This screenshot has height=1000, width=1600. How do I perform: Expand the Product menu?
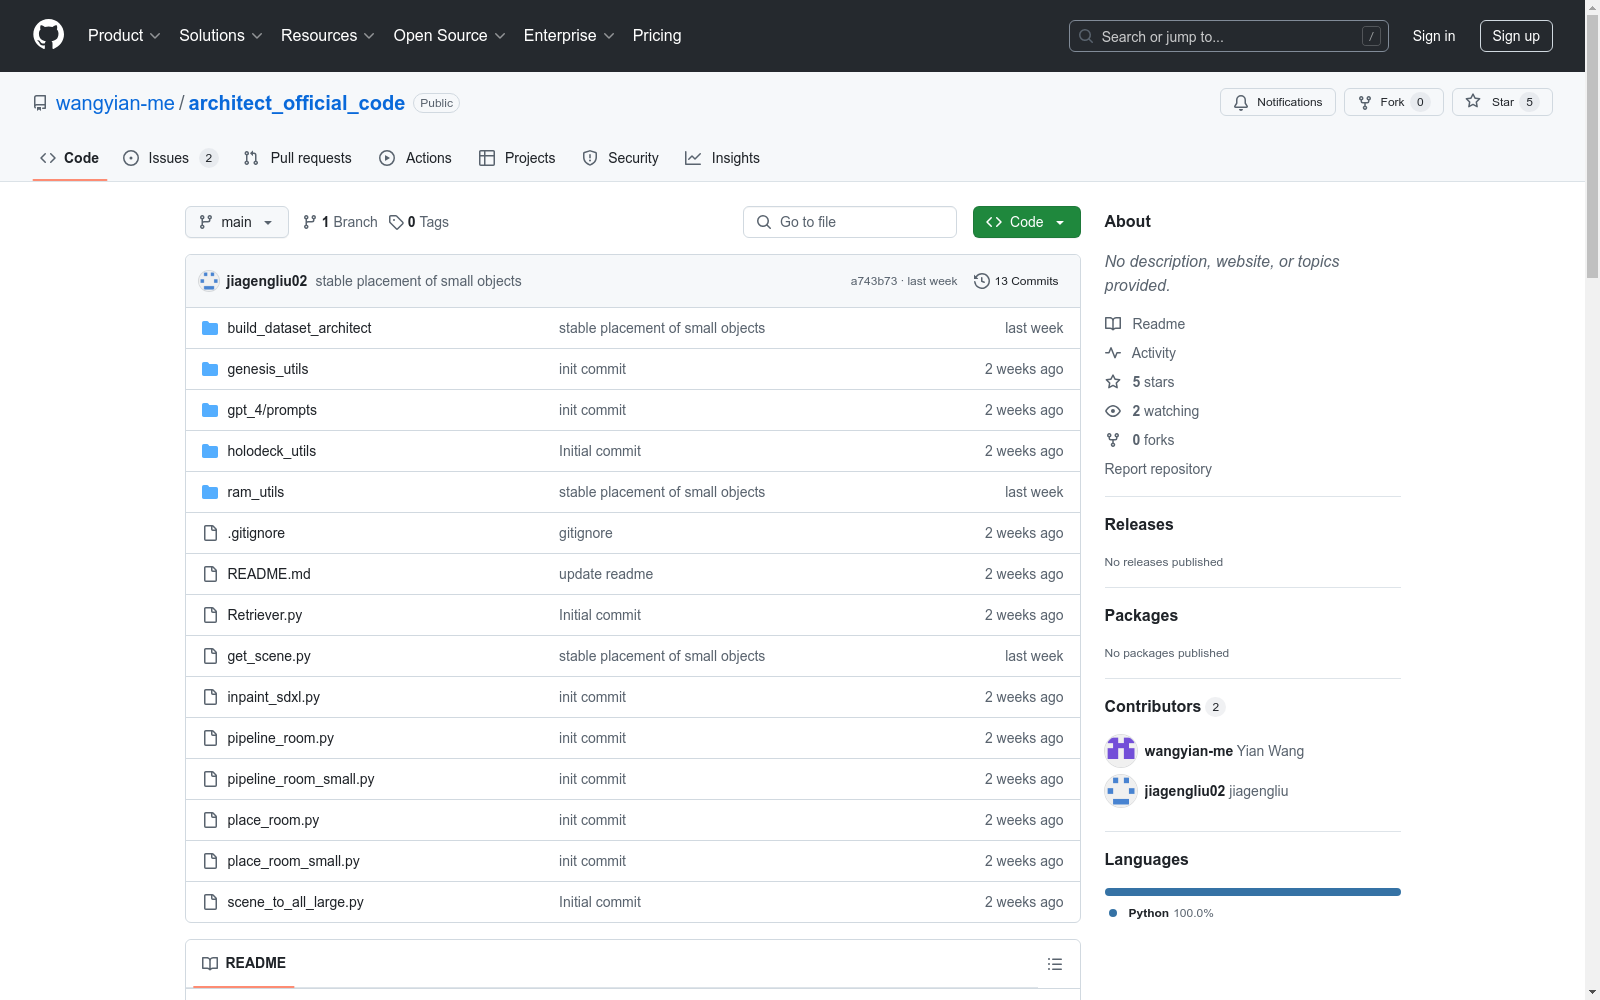124,35
